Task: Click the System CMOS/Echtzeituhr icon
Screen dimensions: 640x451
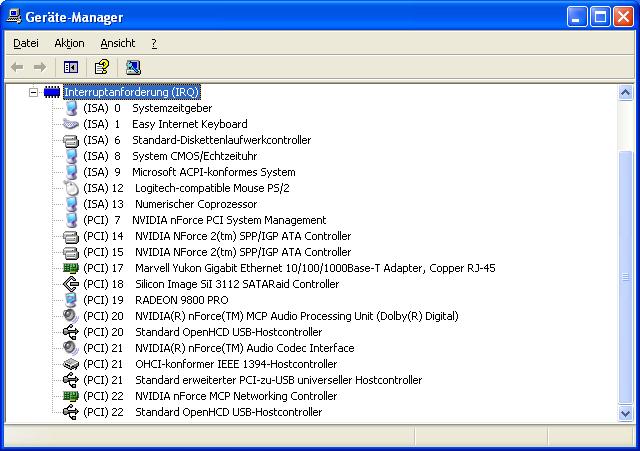Action: click(x=71, y=156)
